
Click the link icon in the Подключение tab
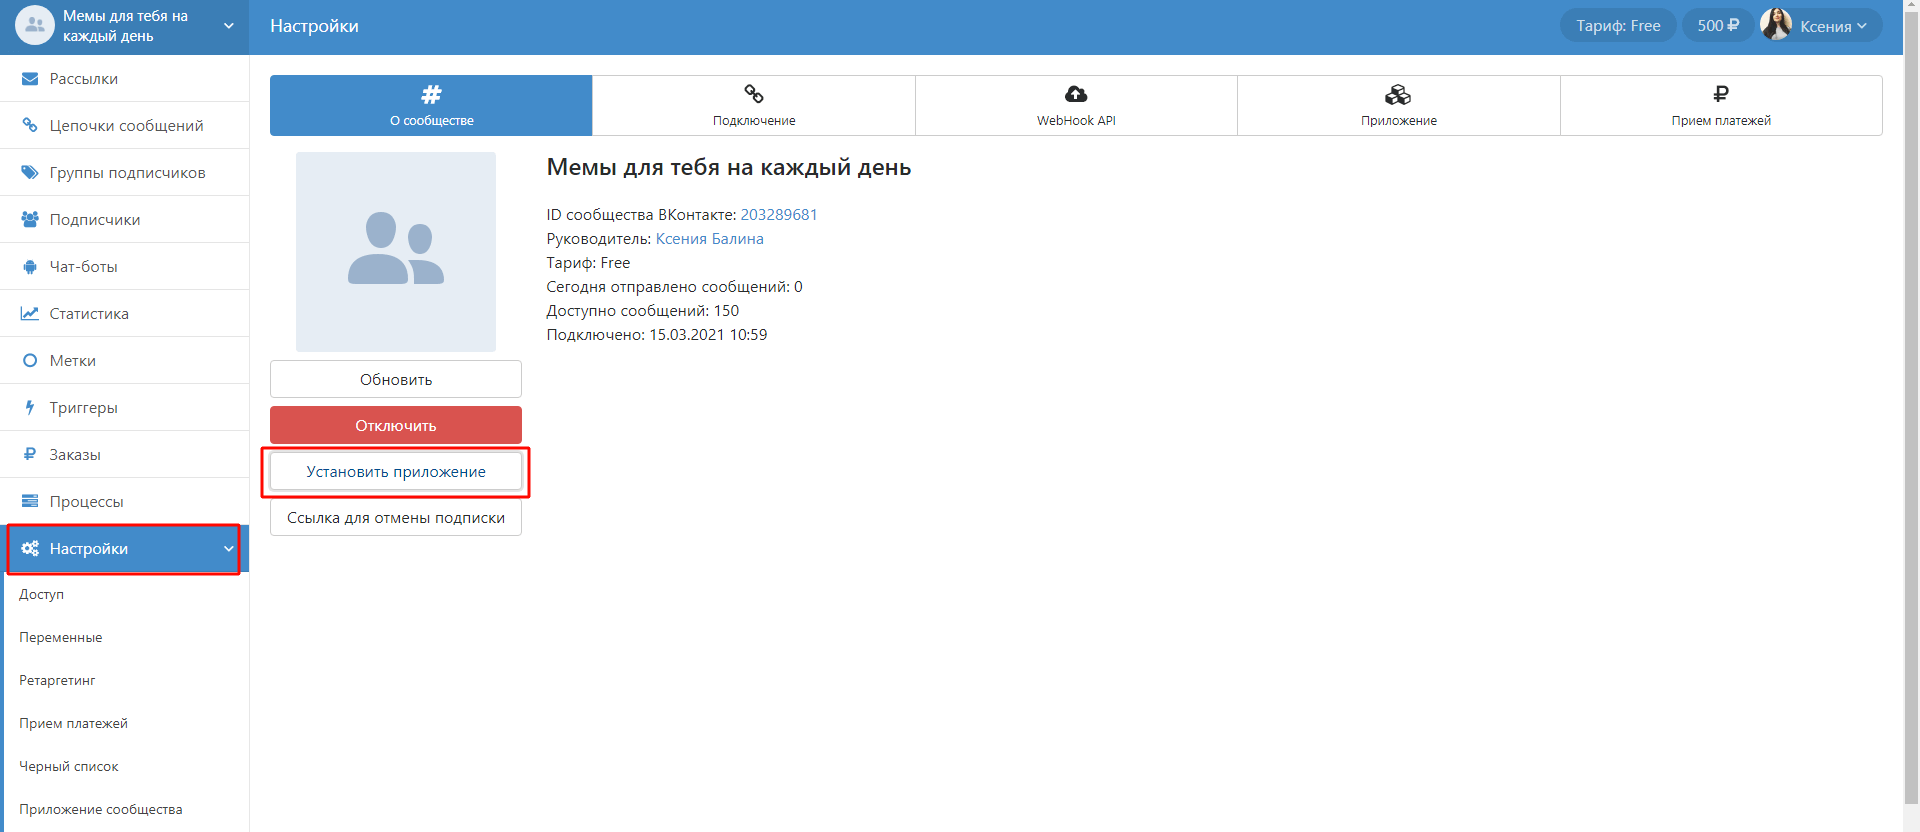pyautogui.click(x=754, y=94)
